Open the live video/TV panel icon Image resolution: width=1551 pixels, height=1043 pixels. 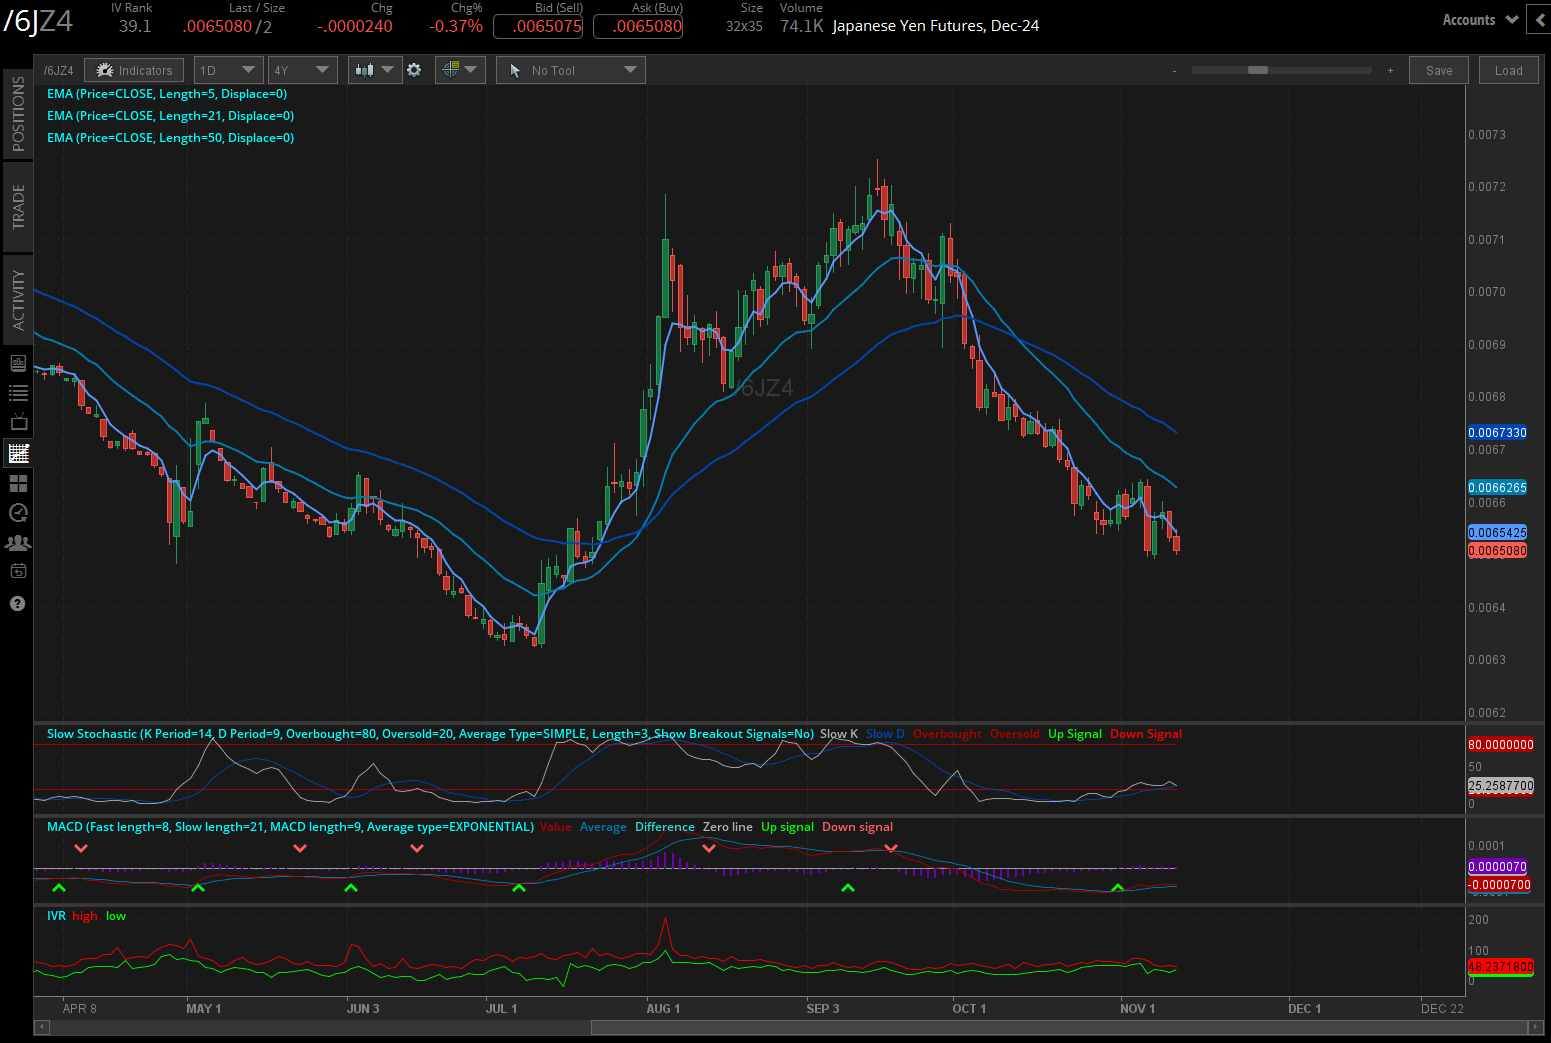click(18, 422)
